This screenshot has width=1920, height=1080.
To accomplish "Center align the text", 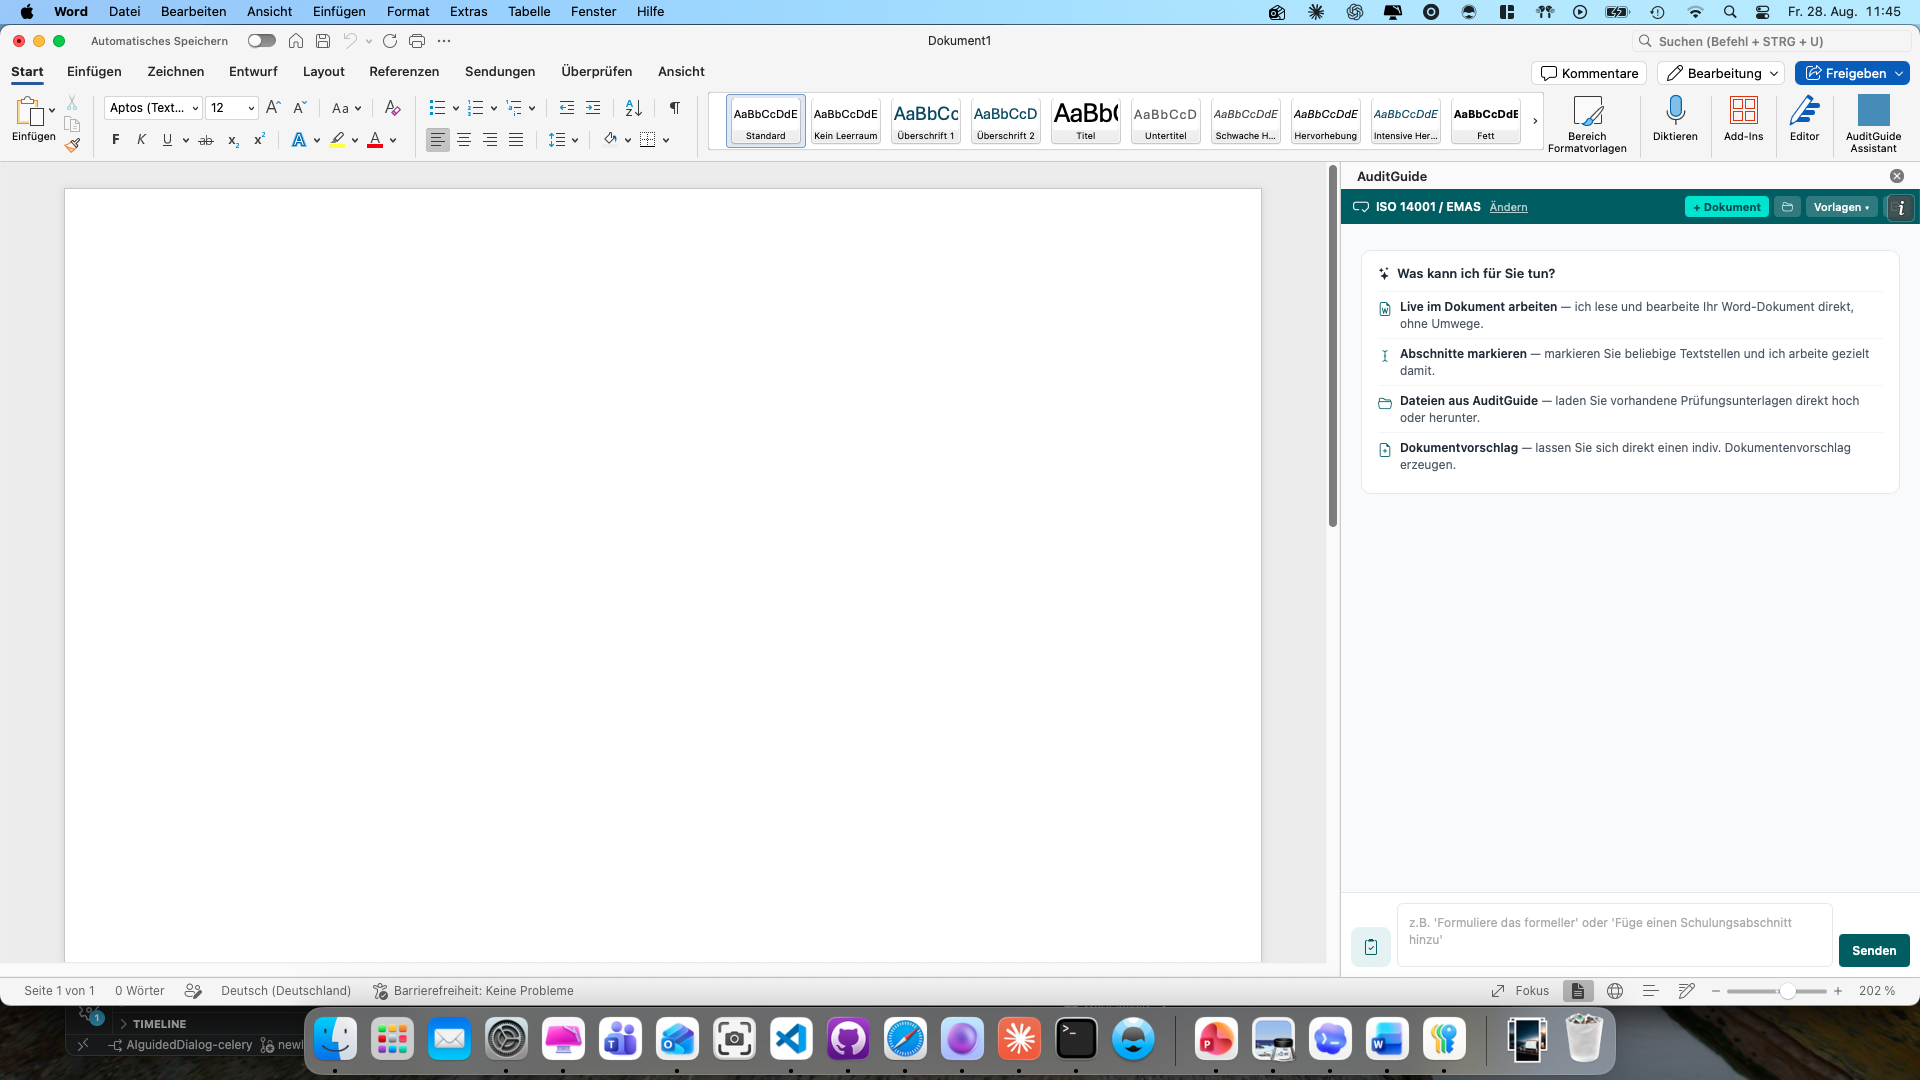I will coord(464,140).
